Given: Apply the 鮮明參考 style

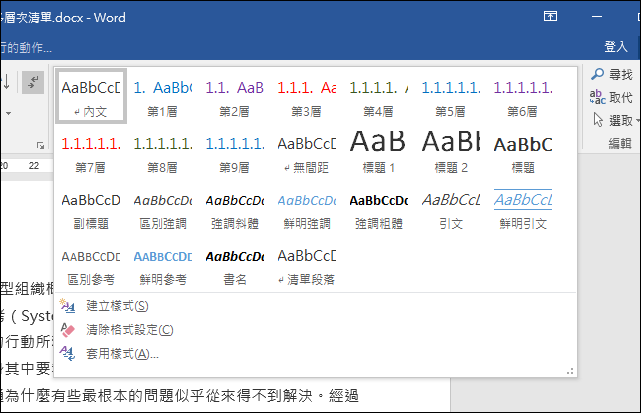Looking at the screenshot, I should point(163,266).
